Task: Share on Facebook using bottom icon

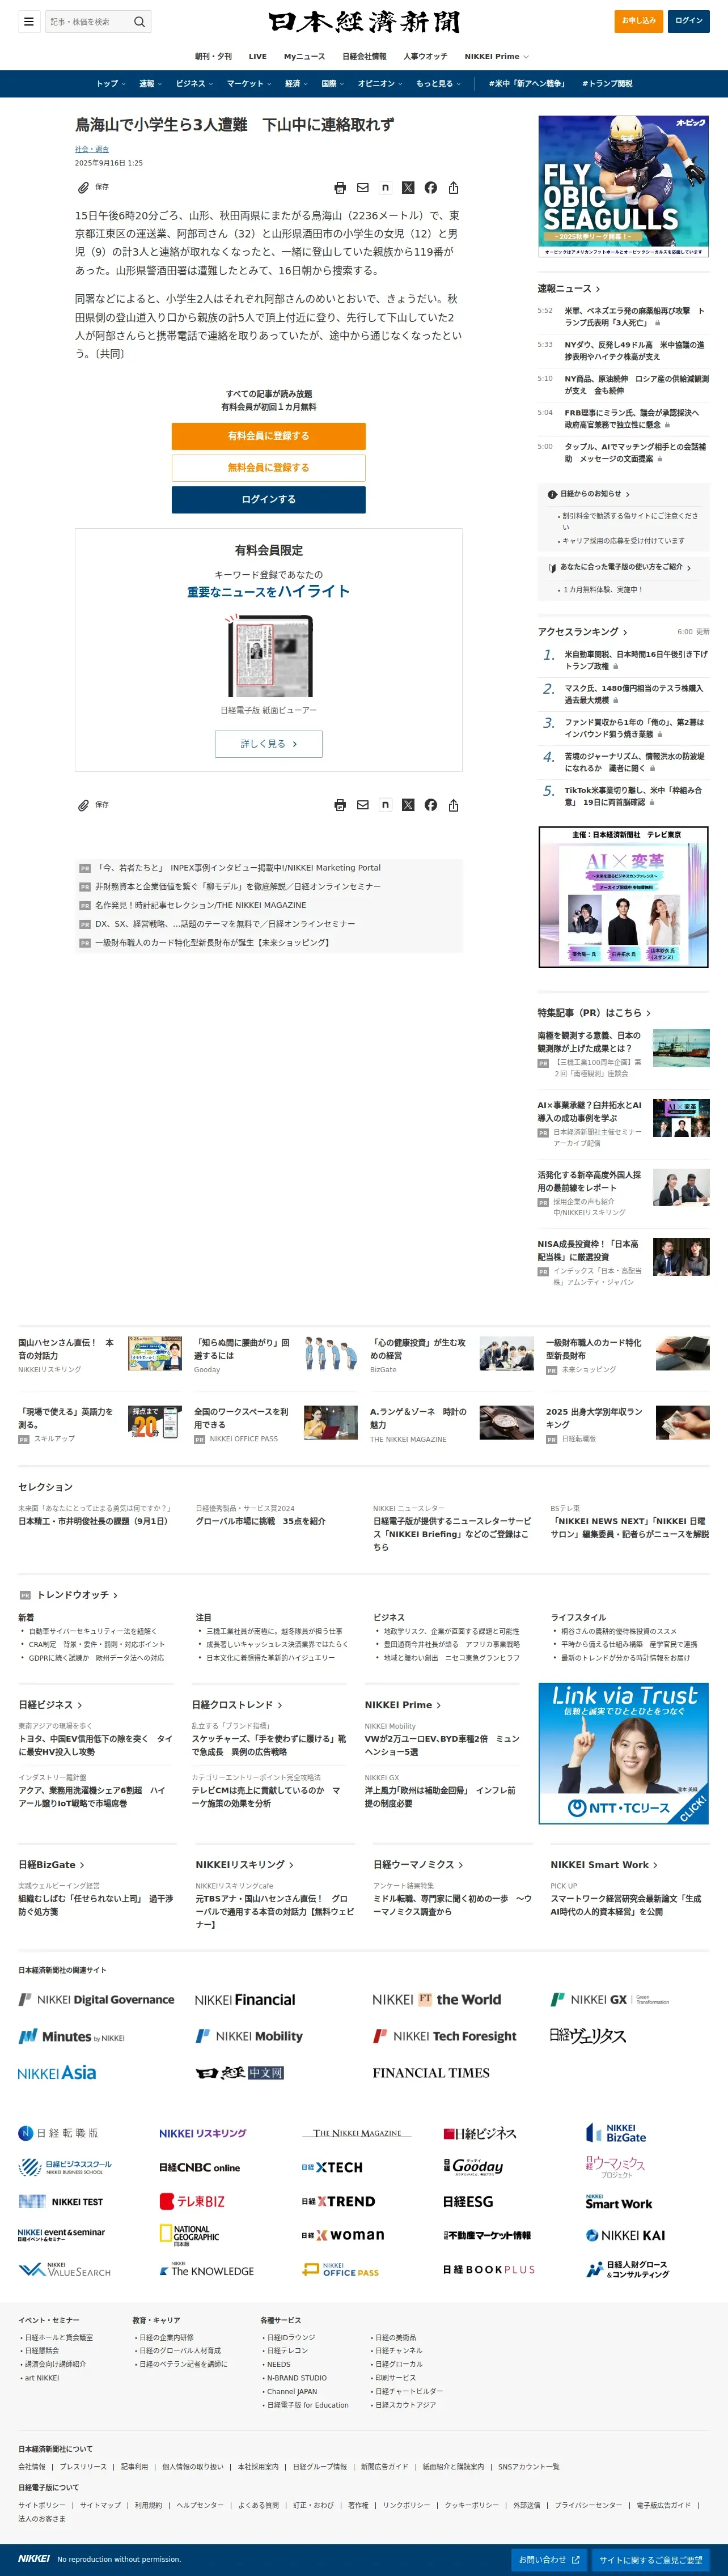Action: coord(430,805)
